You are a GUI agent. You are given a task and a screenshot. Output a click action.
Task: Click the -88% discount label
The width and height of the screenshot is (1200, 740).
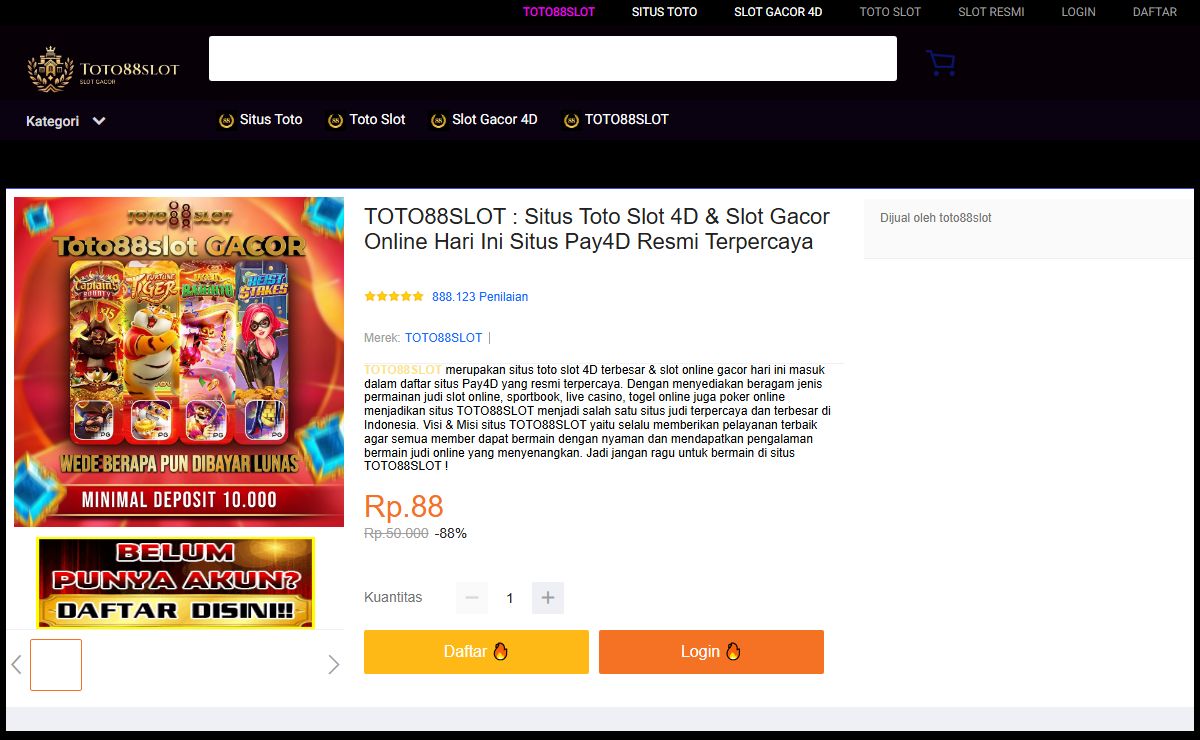[x=451, y=534]
